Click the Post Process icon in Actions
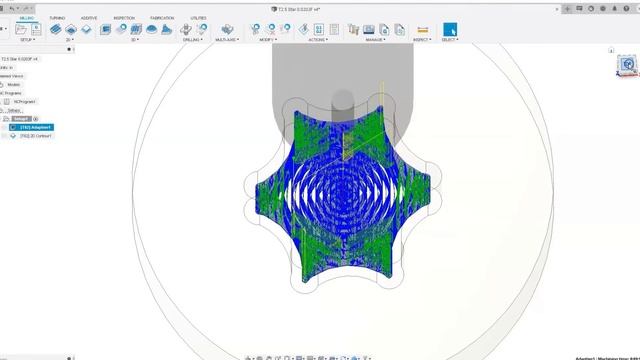Viewport: 640px width, 360px height. point(334,29)
